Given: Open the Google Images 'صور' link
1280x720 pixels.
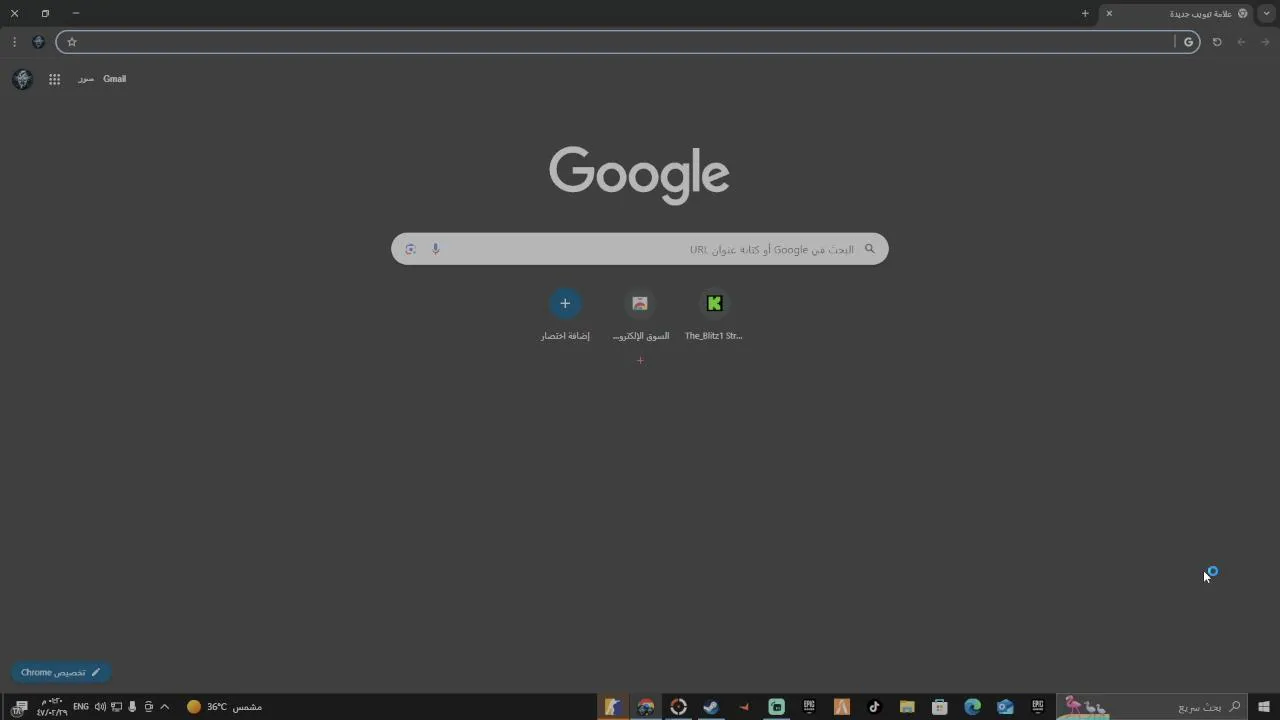Looking at the screenshot, I should pyautogui.click(x=86, y=79).
